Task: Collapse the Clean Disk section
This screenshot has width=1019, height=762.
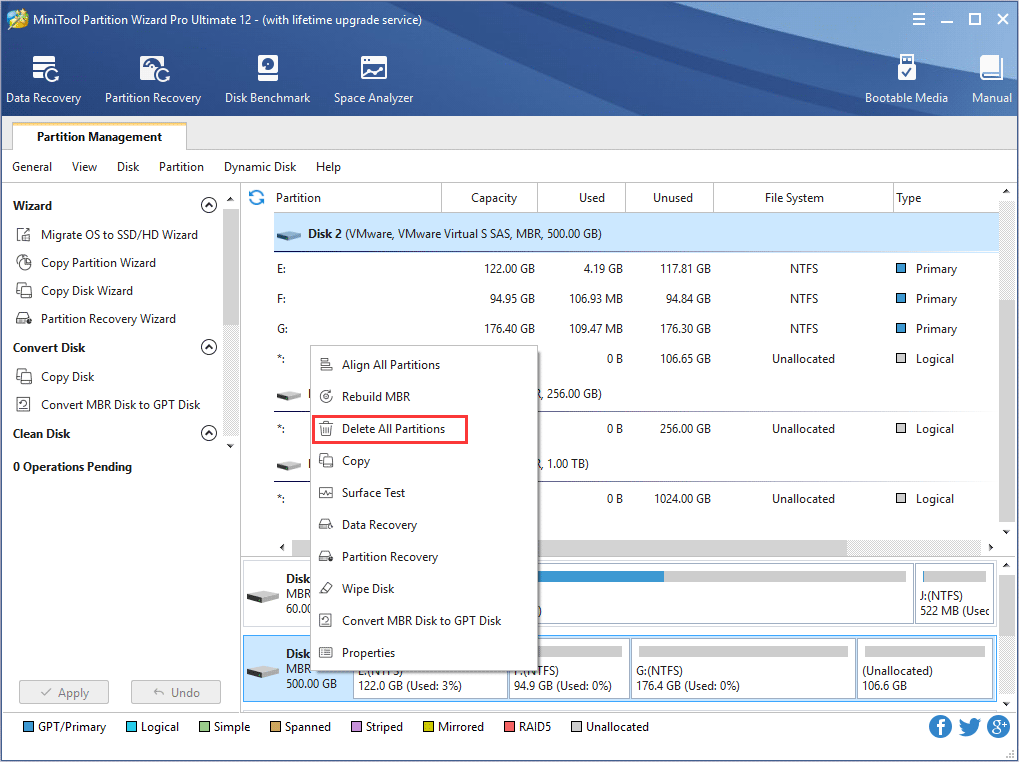Action: pos(209,433)
